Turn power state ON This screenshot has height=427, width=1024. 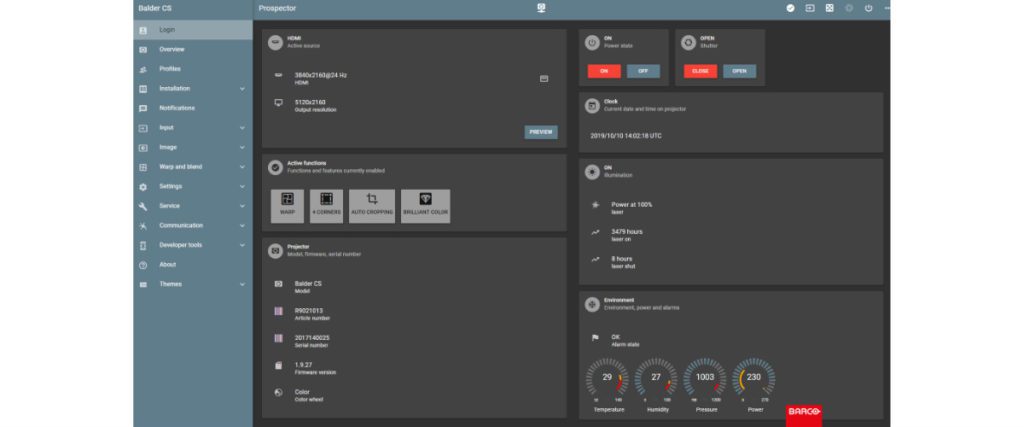click(x=604, y=71)
